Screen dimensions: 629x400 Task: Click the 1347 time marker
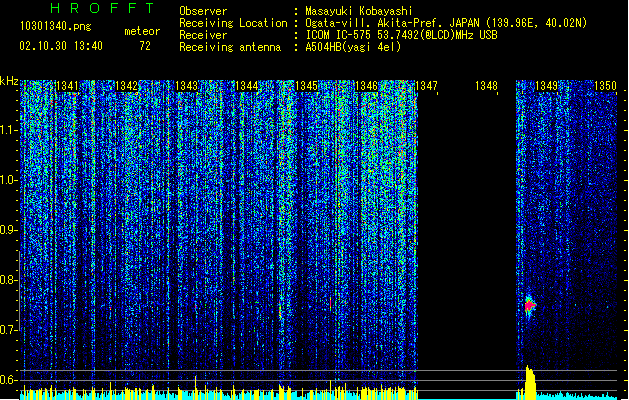426,86
